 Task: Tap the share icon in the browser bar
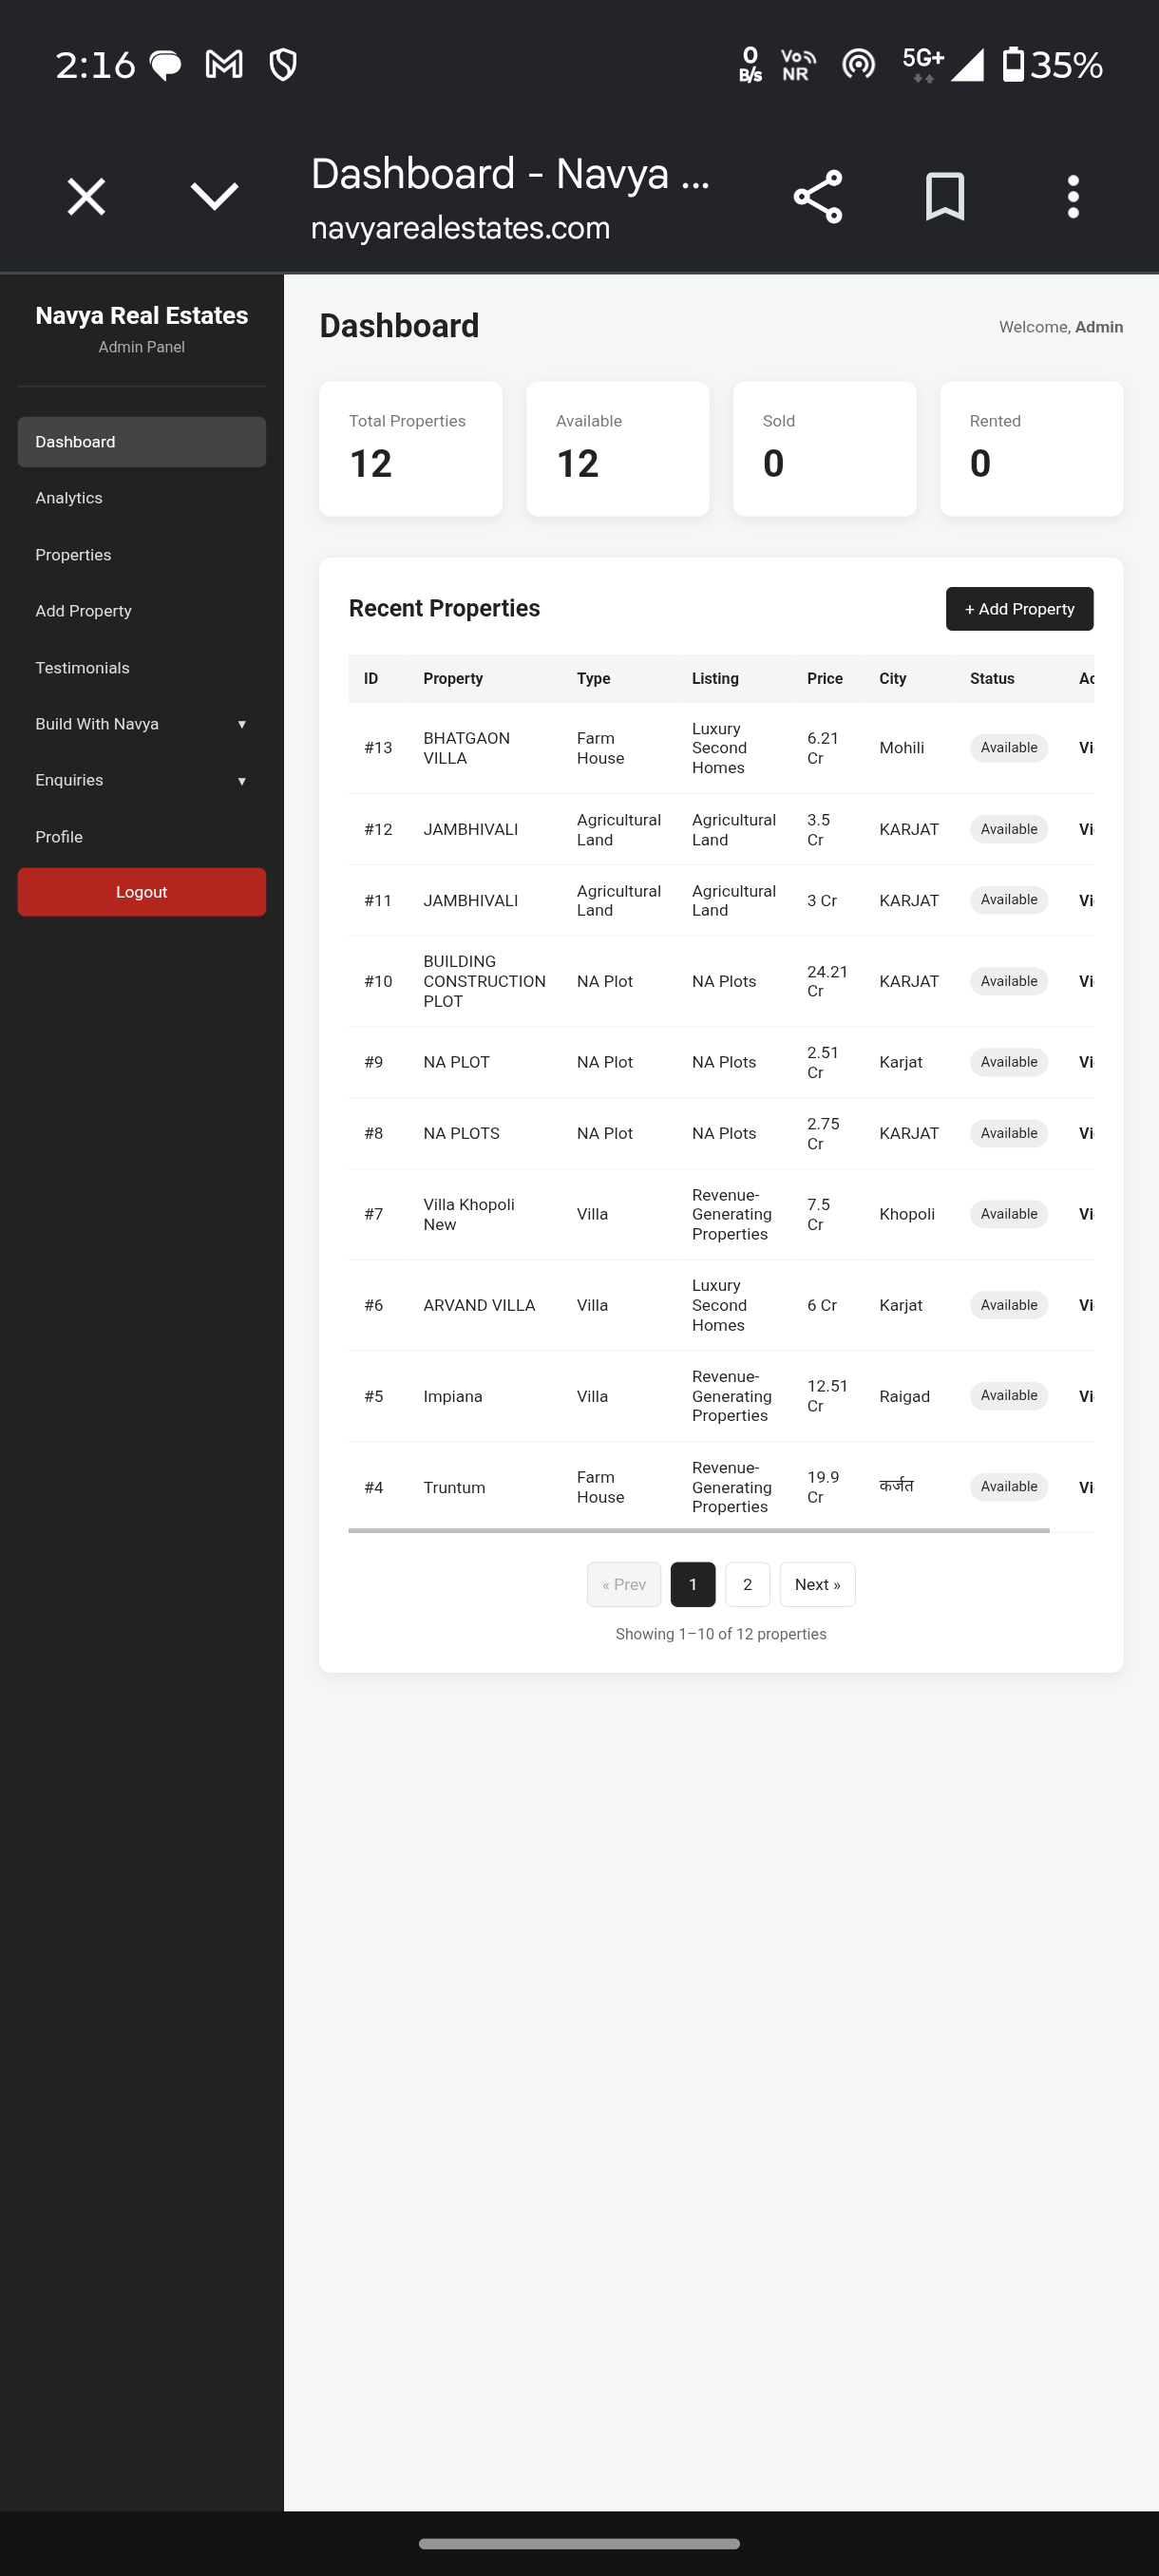coord(817,196)
